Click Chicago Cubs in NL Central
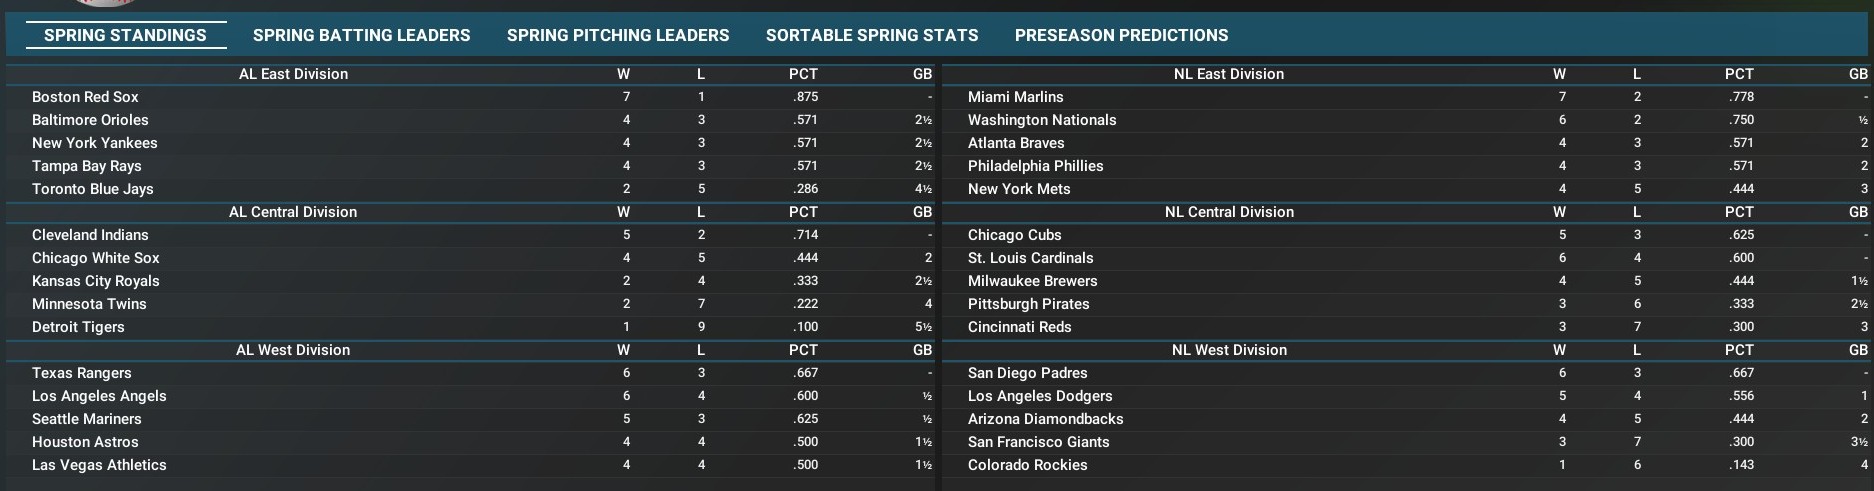Screen dimensions: 1874x491 1014,235
